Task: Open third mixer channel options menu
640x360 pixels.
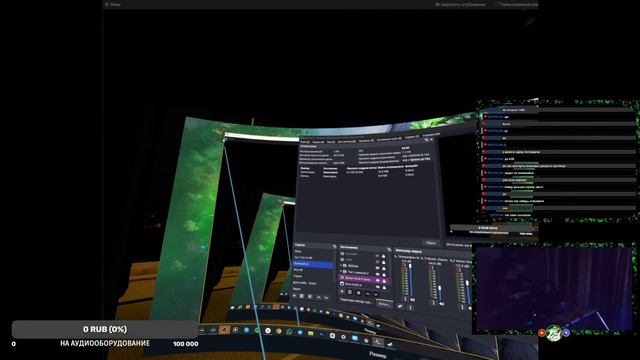Action: point(462,307)
